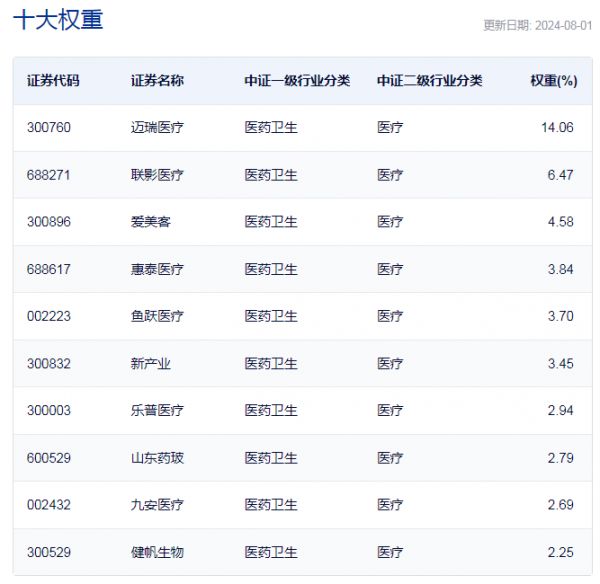
Task: Select security code 600529
Action: click(49, 458)
